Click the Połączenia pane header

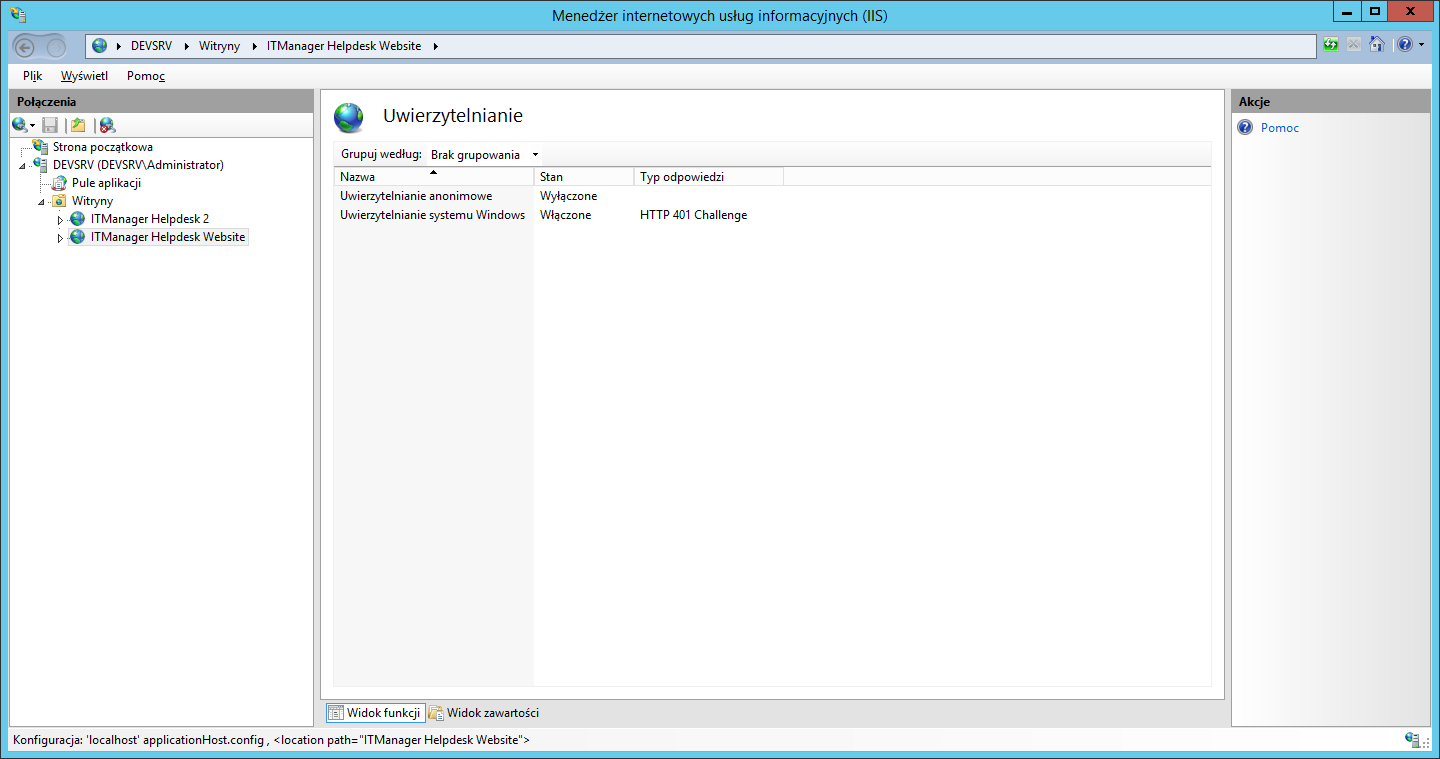pyautogui.click(x=162, y=101)
